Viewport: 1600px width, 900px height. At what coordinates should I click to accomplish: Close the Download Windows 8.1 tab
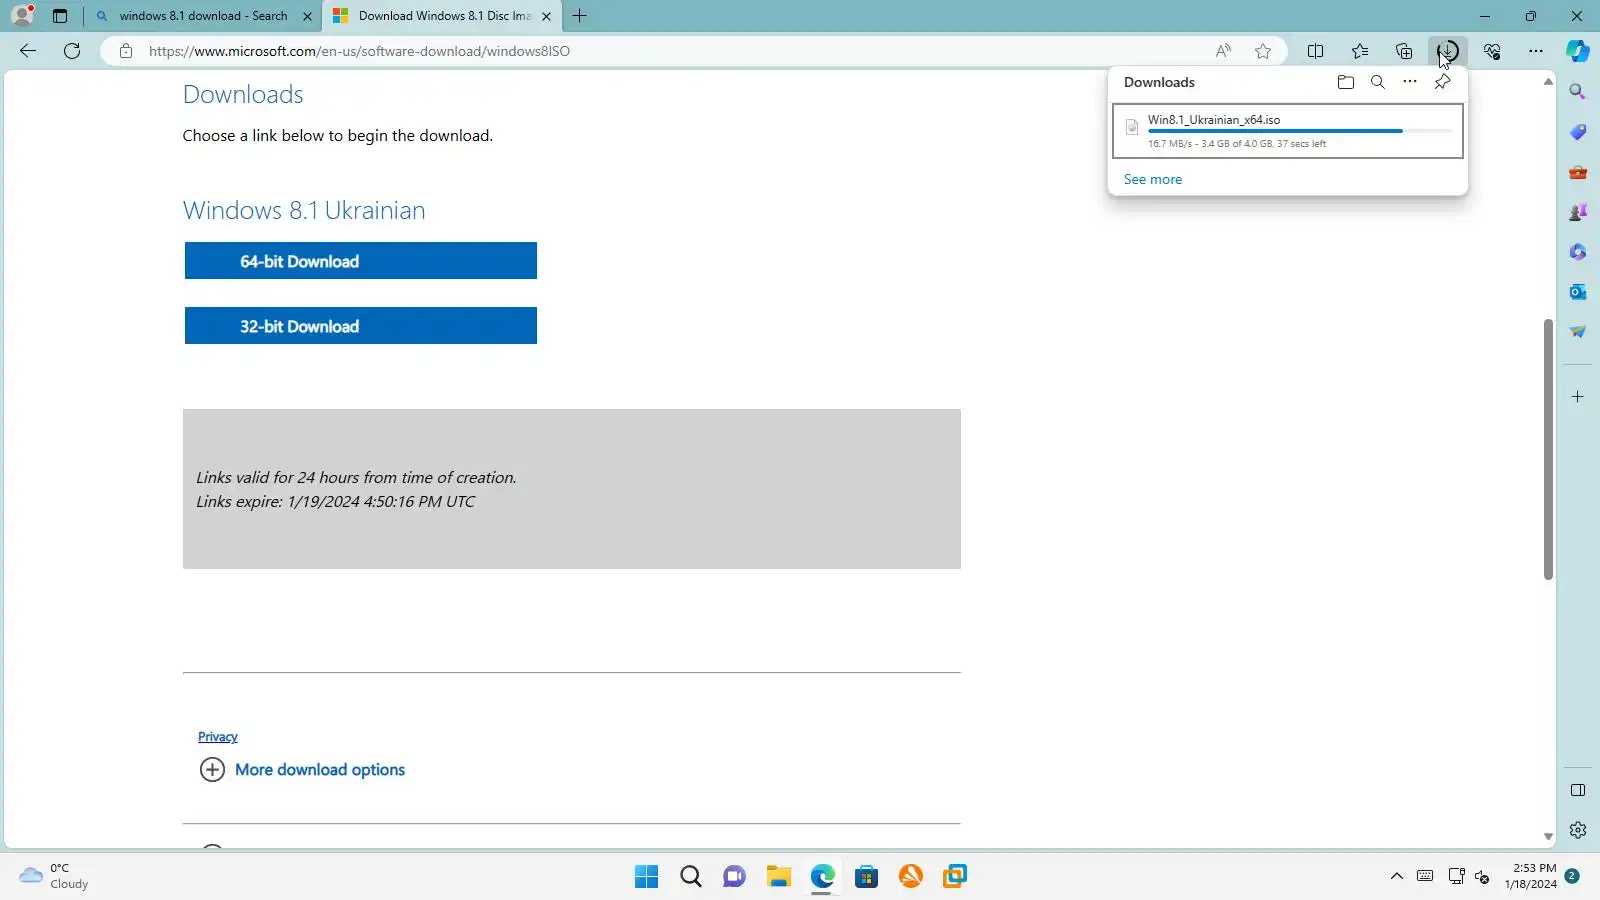[x=546, y=16]
